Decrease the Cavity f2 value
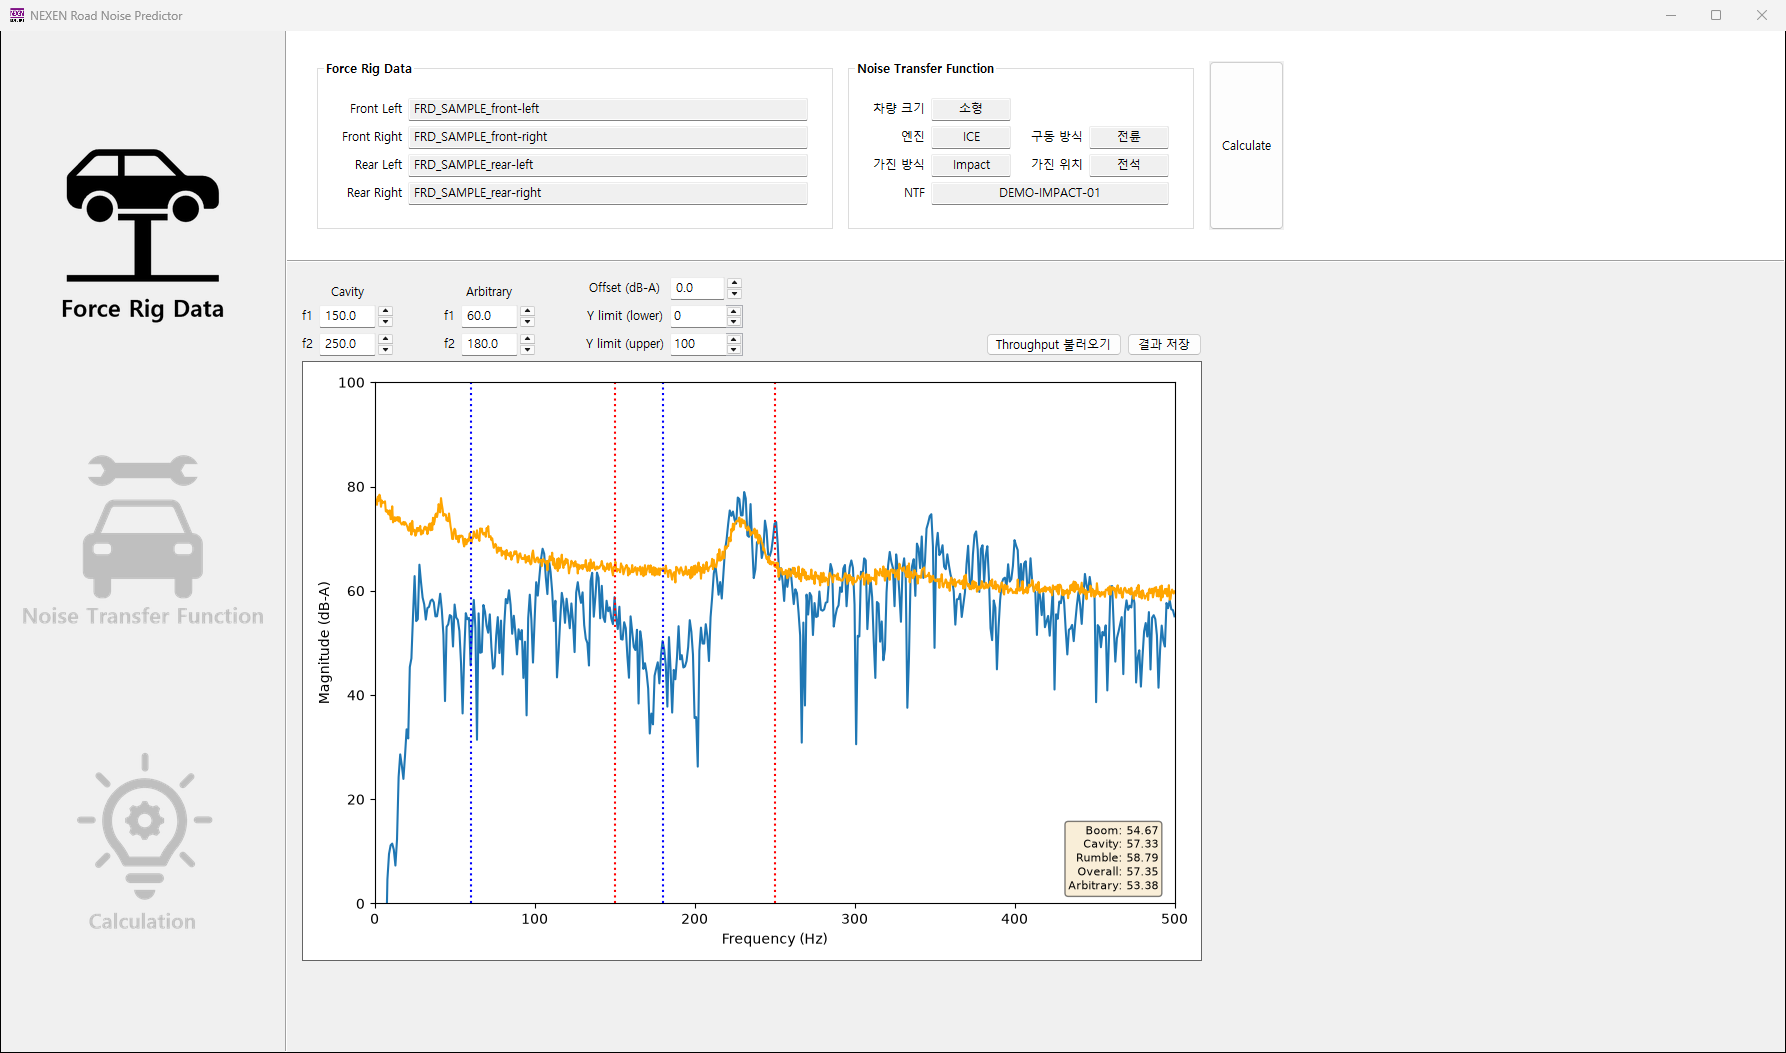Image resolution: width=1786 pixels, height=1053 pixels. point(386,349)
